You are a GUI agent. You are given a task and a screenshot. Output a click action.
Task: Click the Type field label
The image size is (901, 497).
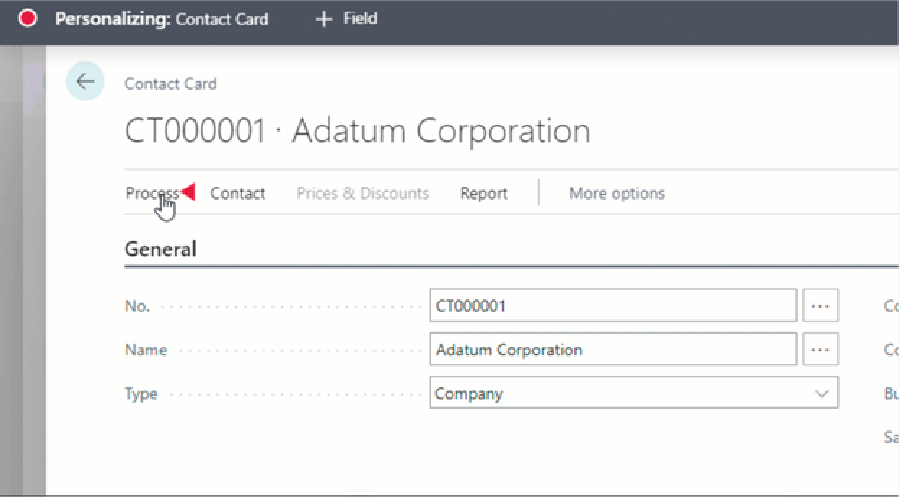[x=141, y=394]
